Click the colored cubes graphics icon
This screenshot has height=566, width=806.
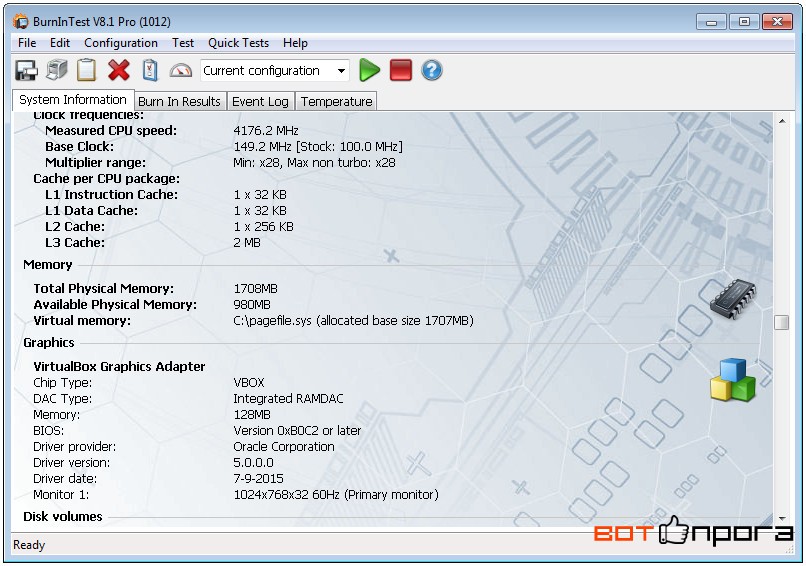pyautogui.click(x=733, y=380)
